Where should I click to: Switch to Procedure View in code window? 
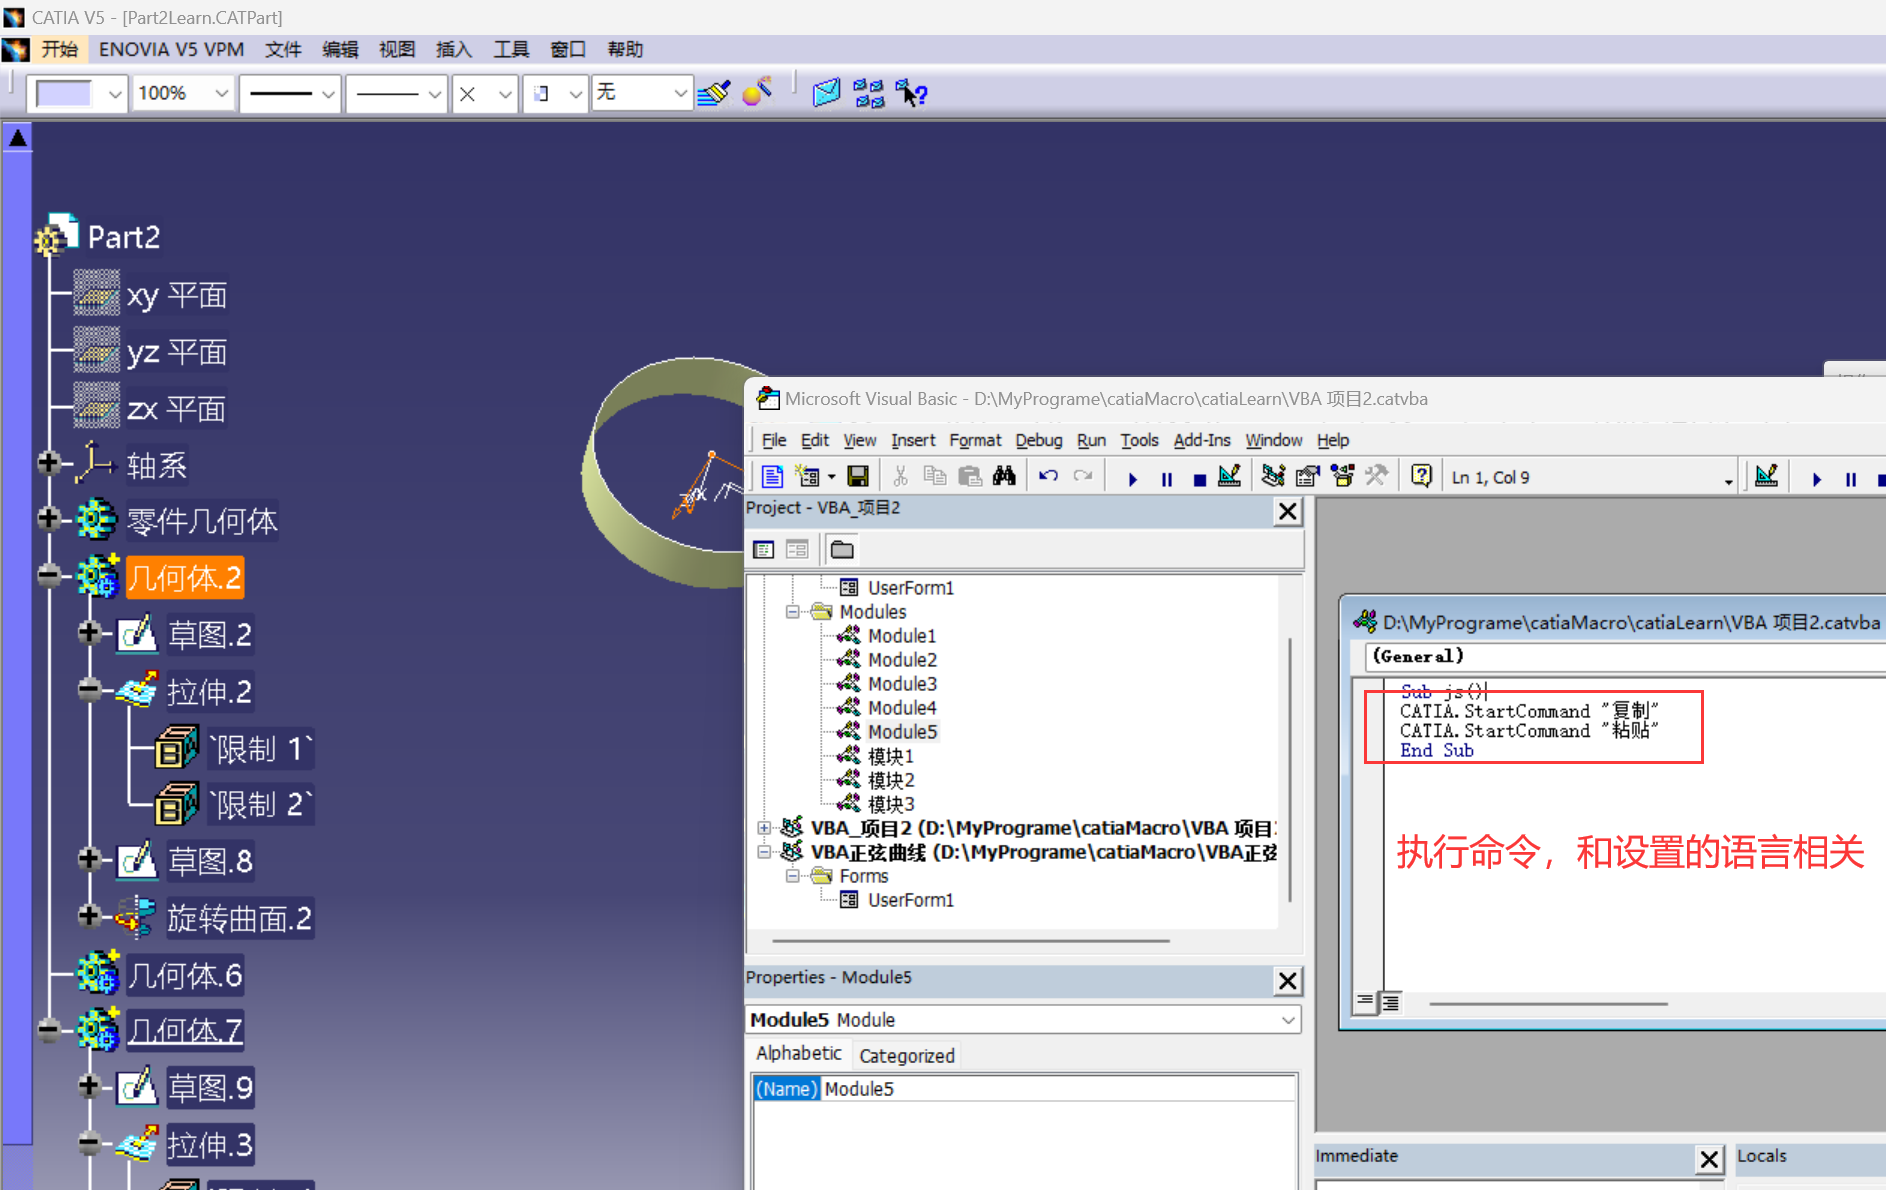pos(1365,1001)
